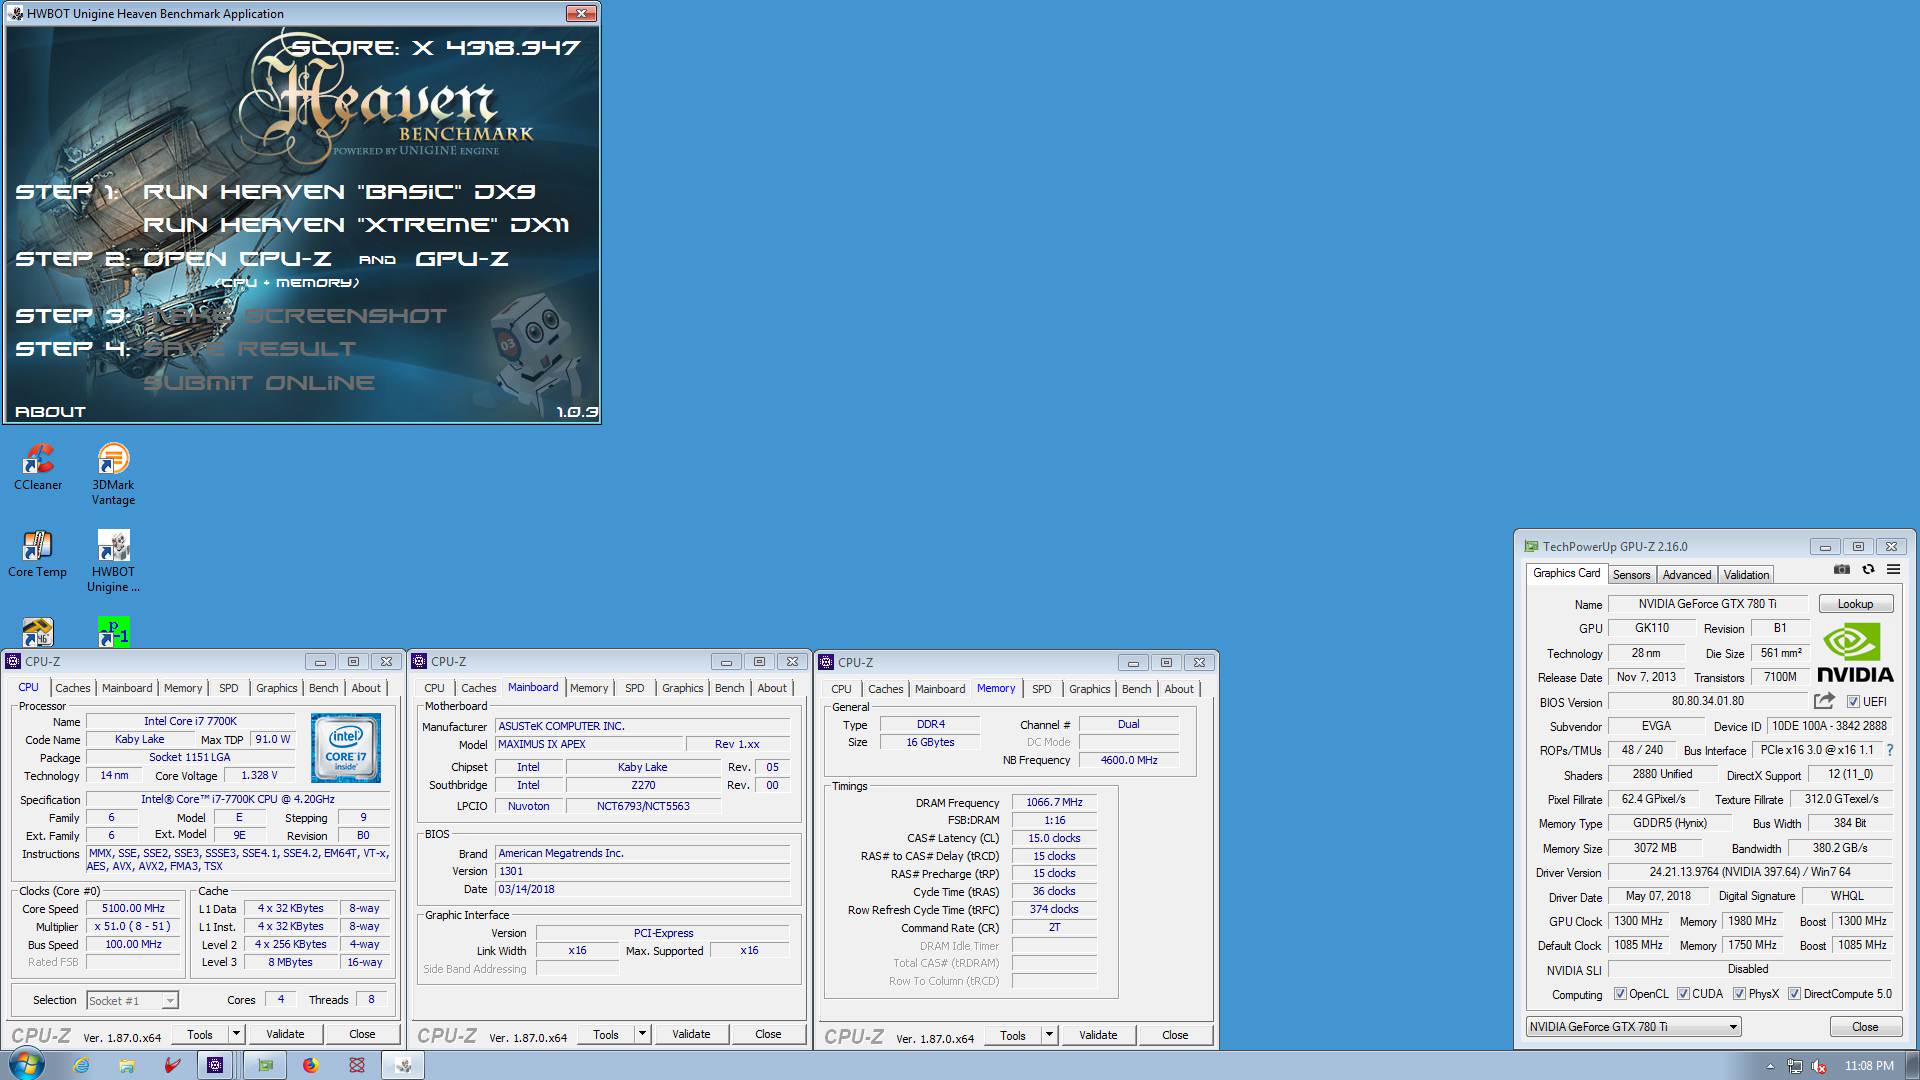Open the HWBOT Unigine desktop shortcut
The width and height of the screenshot is (1920, 1080).
pyautogui.click(x=113, y=561)
